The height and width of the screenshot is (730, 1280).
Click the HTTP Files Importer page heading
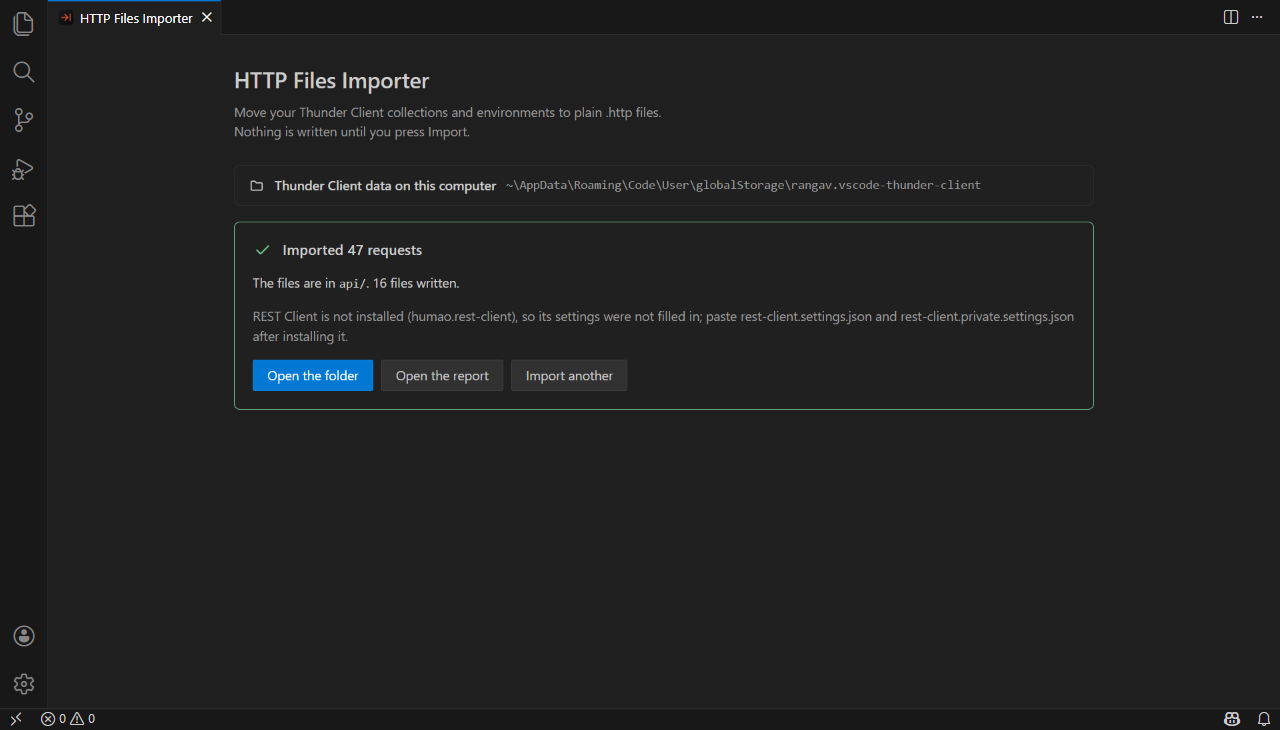click(x=332, y=80)
